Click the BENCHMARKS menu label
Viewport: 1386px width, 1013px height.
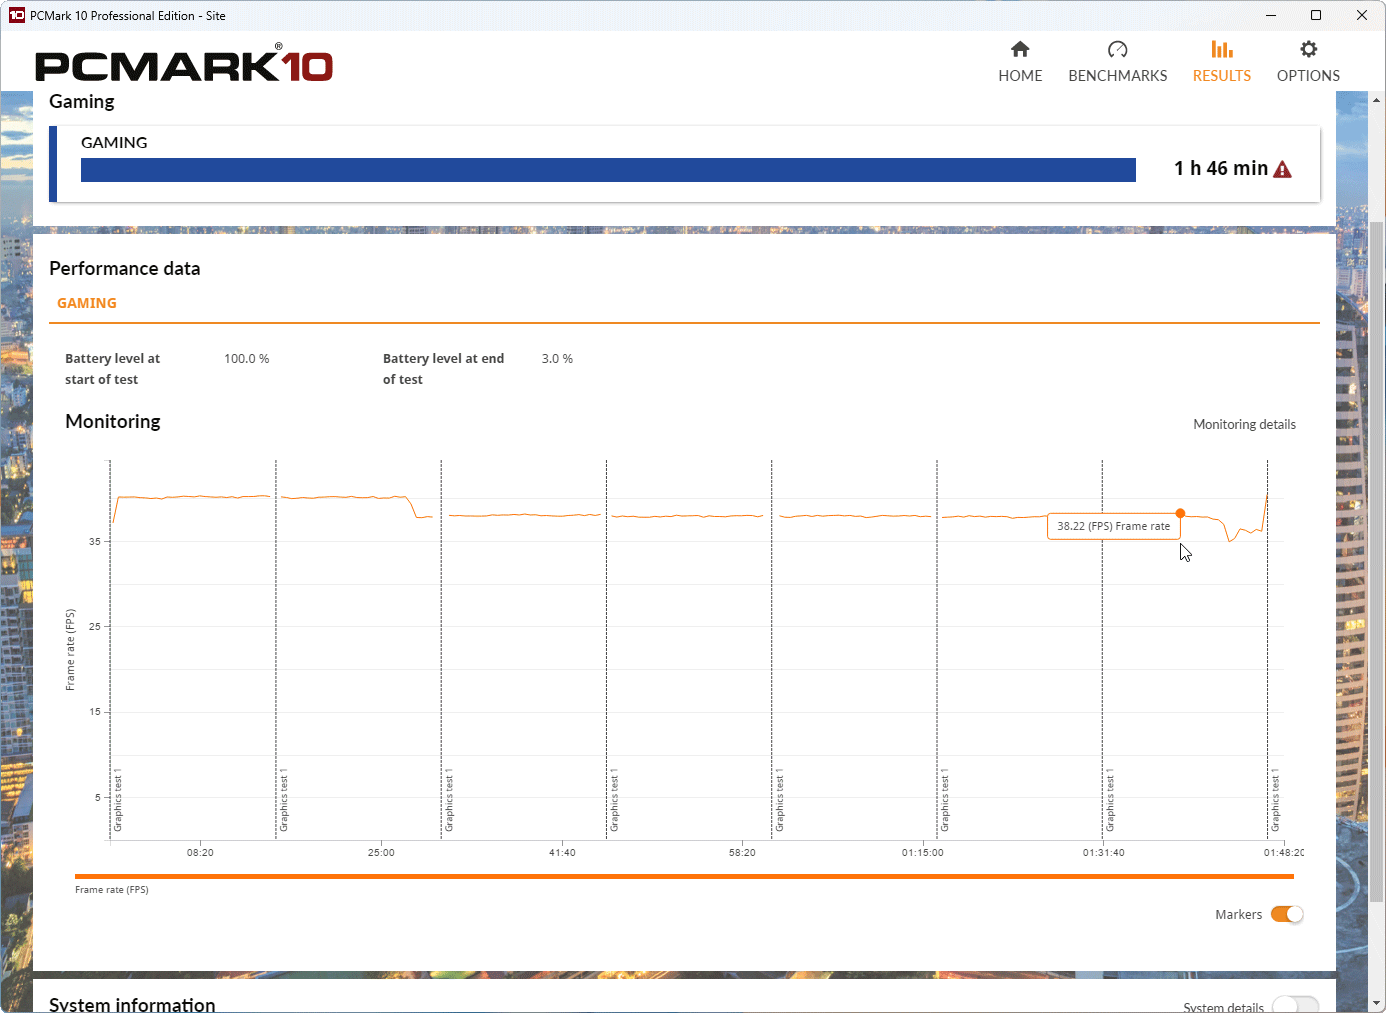click(x=1118, y=76)
